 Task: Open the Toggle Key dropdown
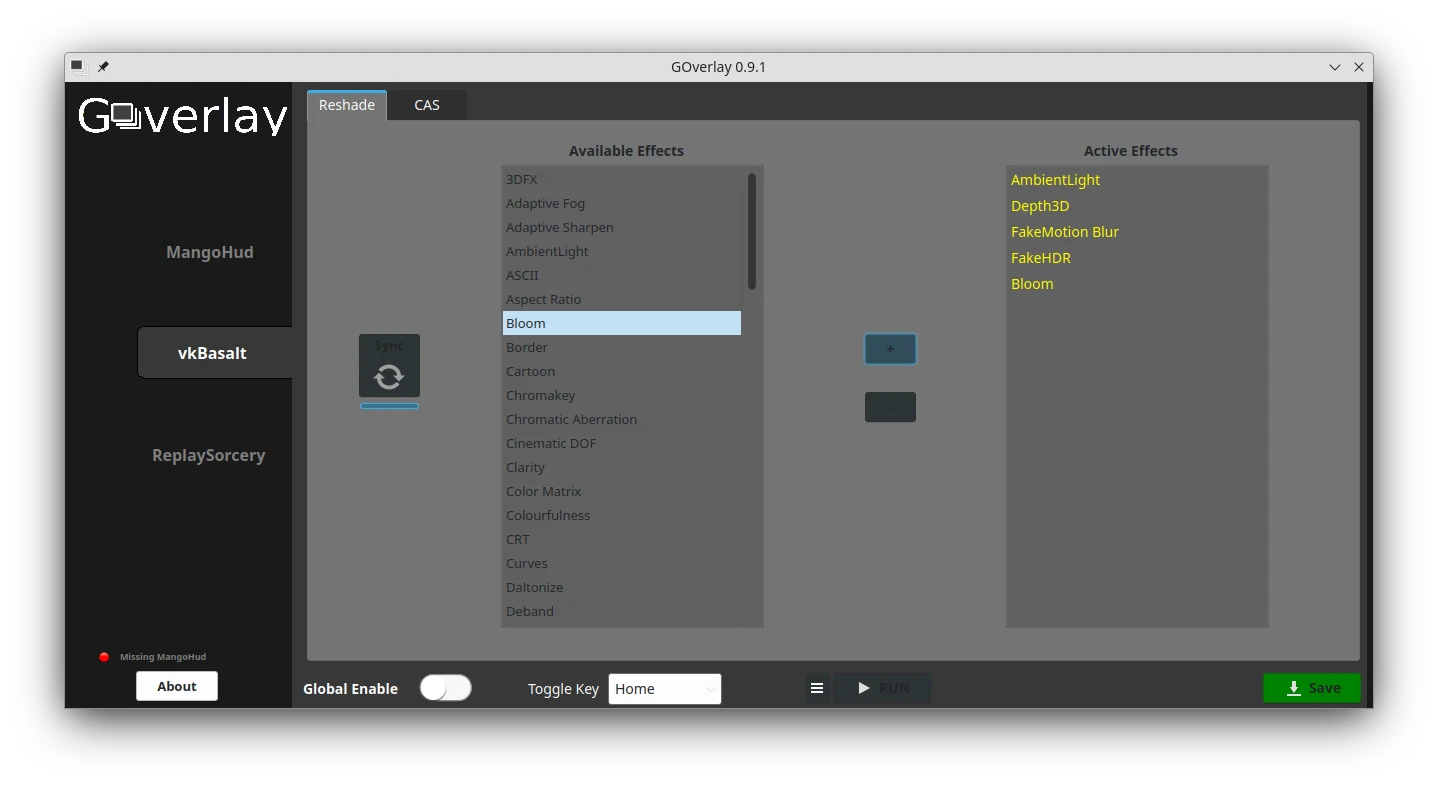tap(664, 689)
